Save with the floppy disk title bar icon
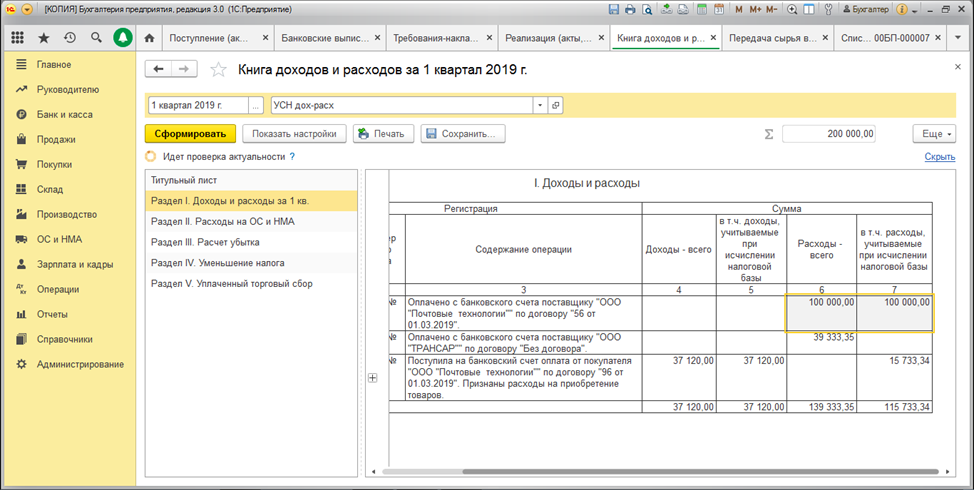This screenshot has height=490, width=974. 614,10
